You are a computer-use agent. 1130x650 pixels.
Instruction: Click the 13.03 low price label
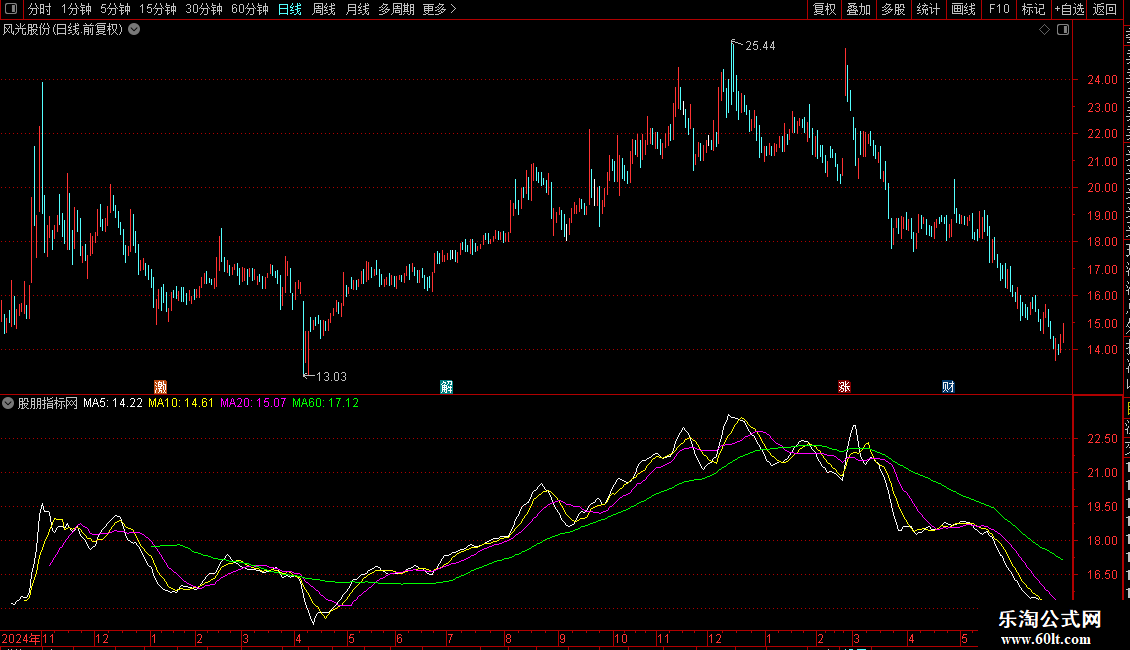click(332, 377)
